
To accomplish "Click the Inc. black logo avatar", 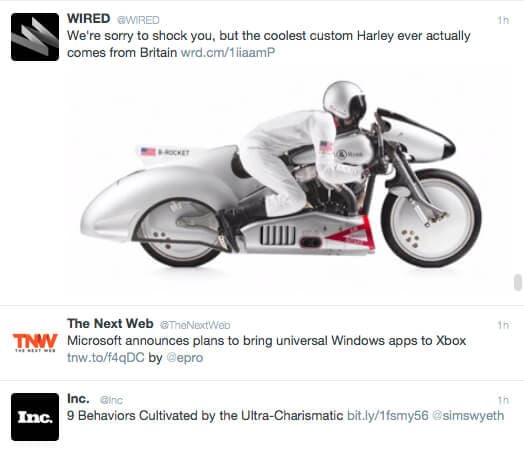I will pyautogui.click(x=35, y=417).
